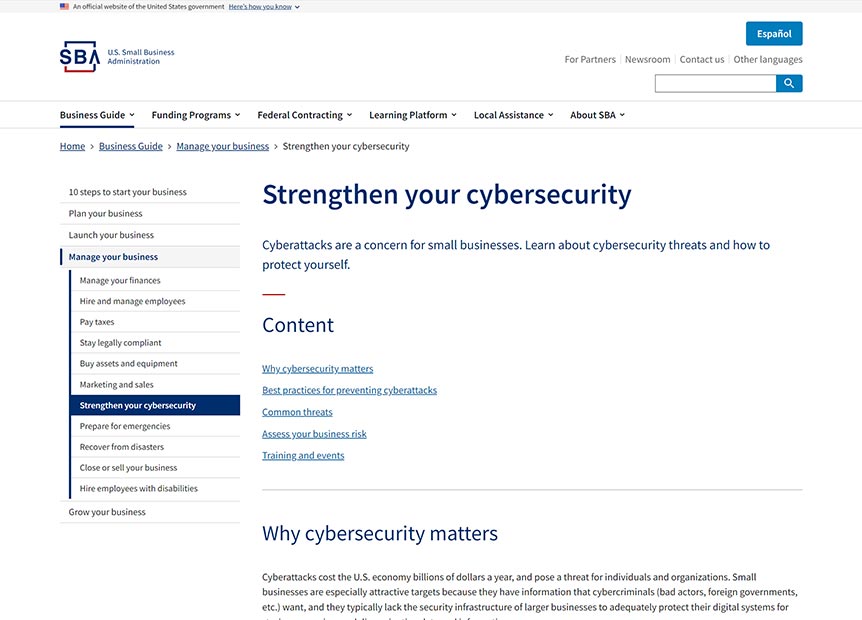The width and height of the screenshot is (862, 620).
Task: Expand the Learning Platform menu
Action: click(412, 115)
